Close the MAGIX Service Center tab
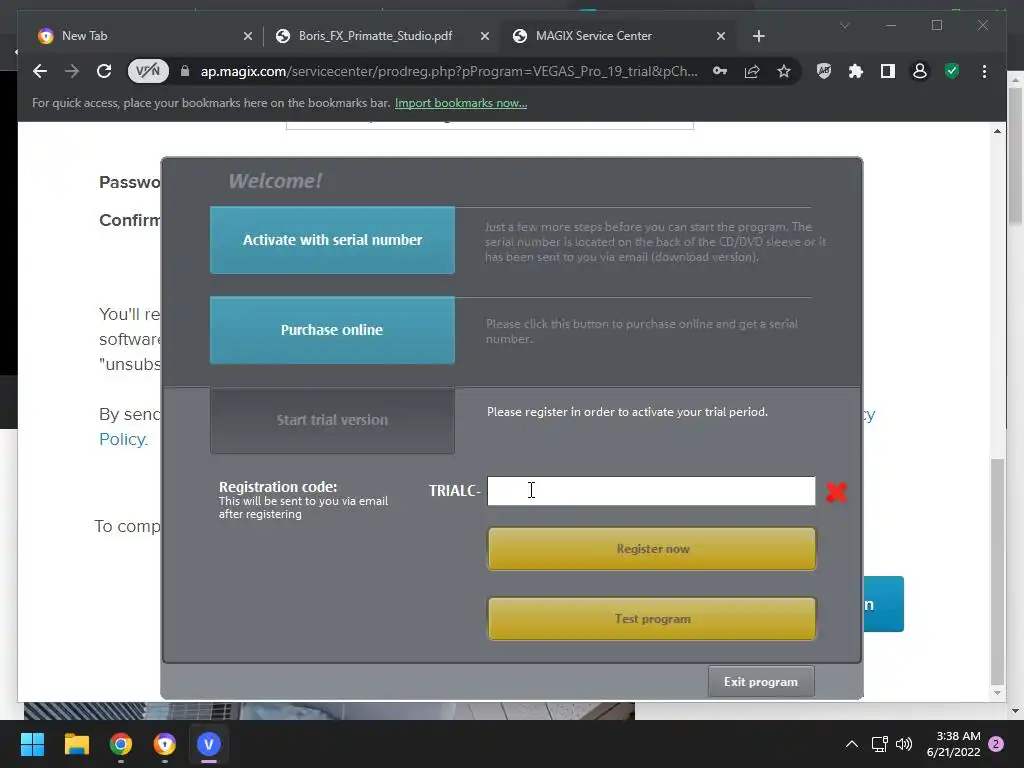The width and height of the screenshot is (1024, 768). tap(721, 36)
